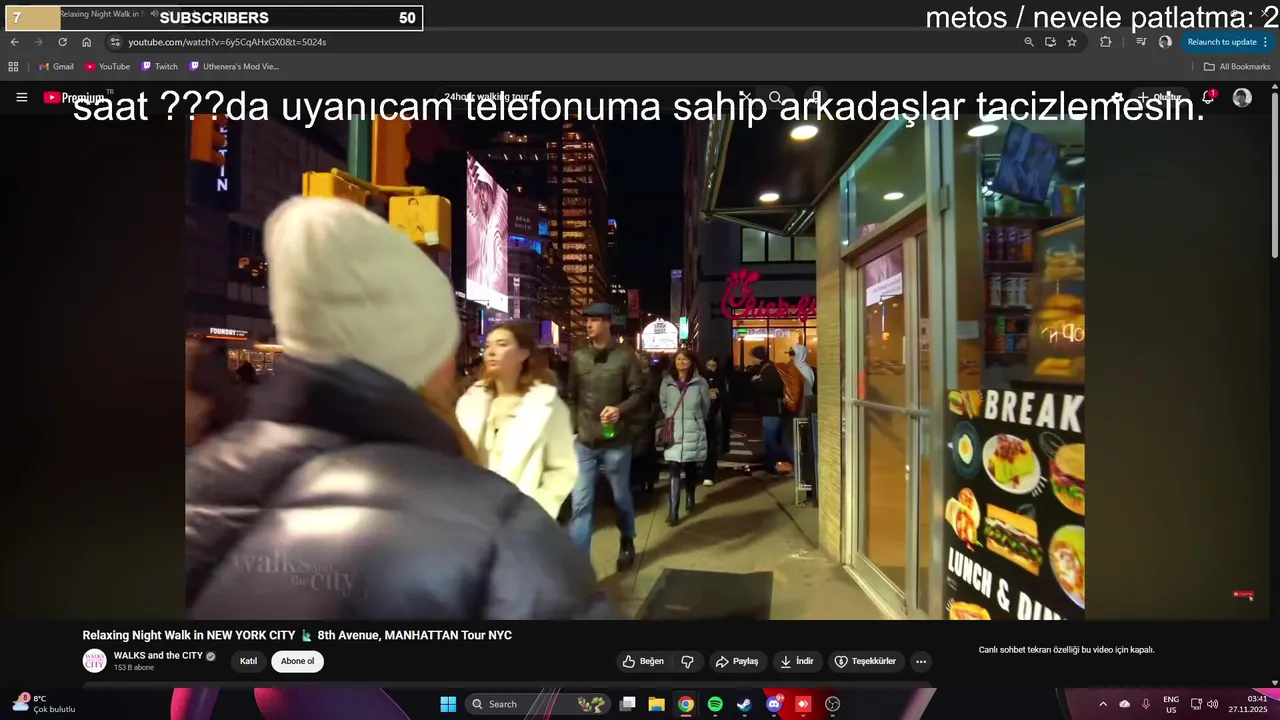This screenshot has height=720, width=1280.
Task: Open the Chrome extensions puzzle icon
Action: point(1105,42)
